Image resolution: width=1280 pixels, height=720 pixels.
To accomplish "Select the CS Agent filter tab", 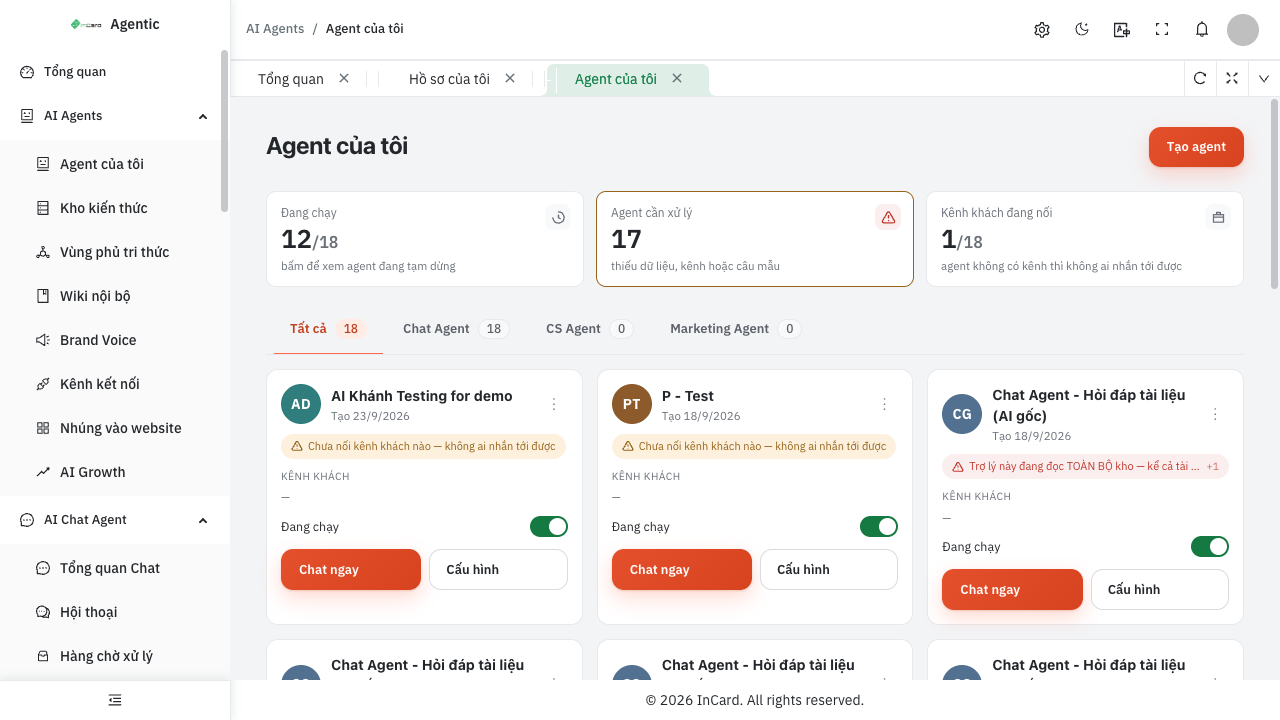I will tap(590, 329).
